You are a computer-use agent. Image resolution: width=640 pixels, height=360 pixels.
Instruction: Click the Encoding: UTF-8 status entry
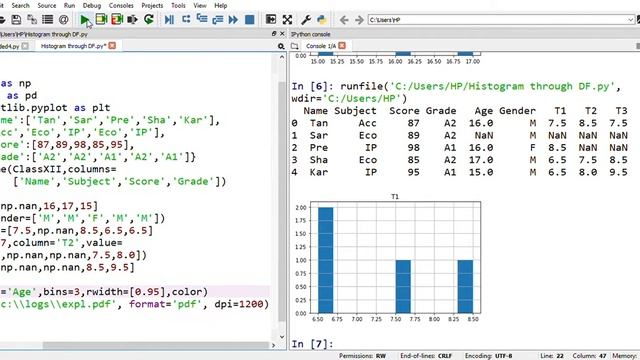point(489,356)
